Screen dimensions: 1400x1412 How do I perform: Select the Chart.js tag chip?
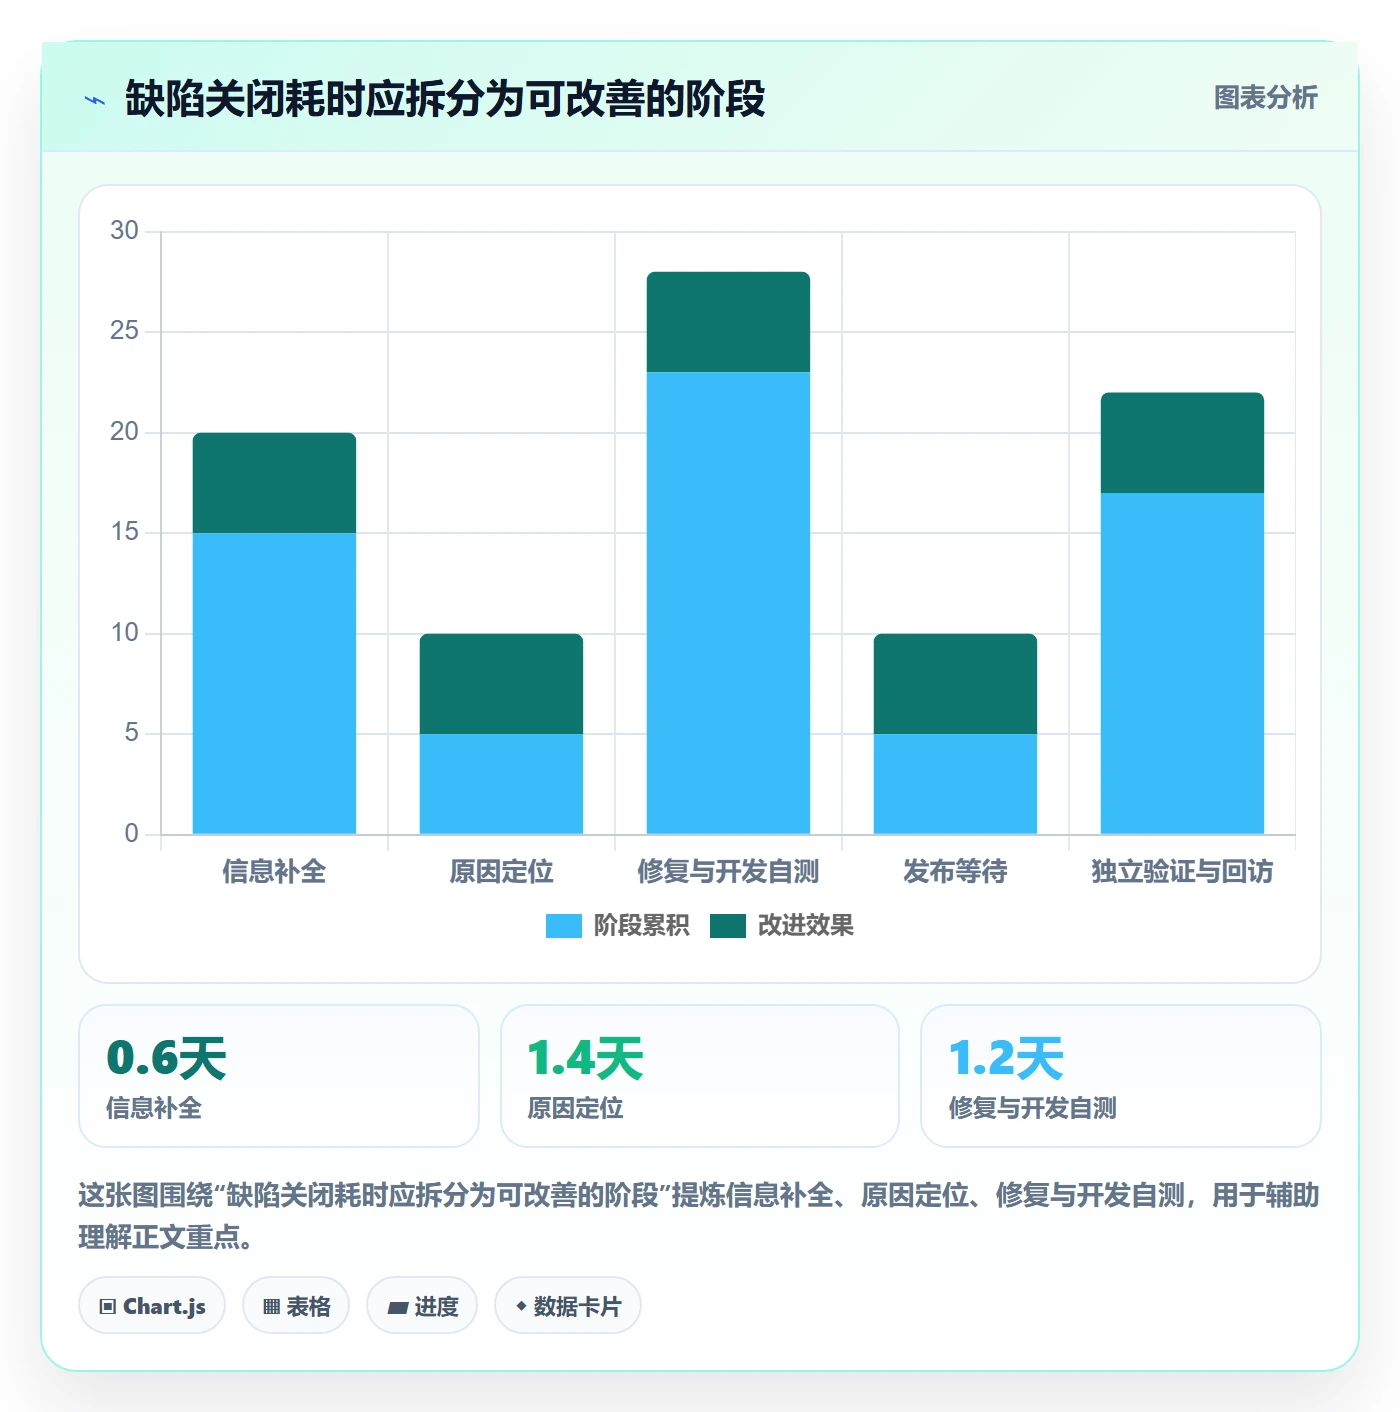152,1305
